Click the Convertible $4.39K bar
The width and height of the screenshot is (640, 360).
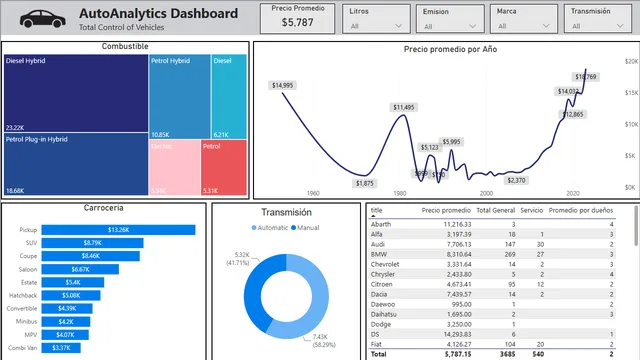click(x=67, y=309)
